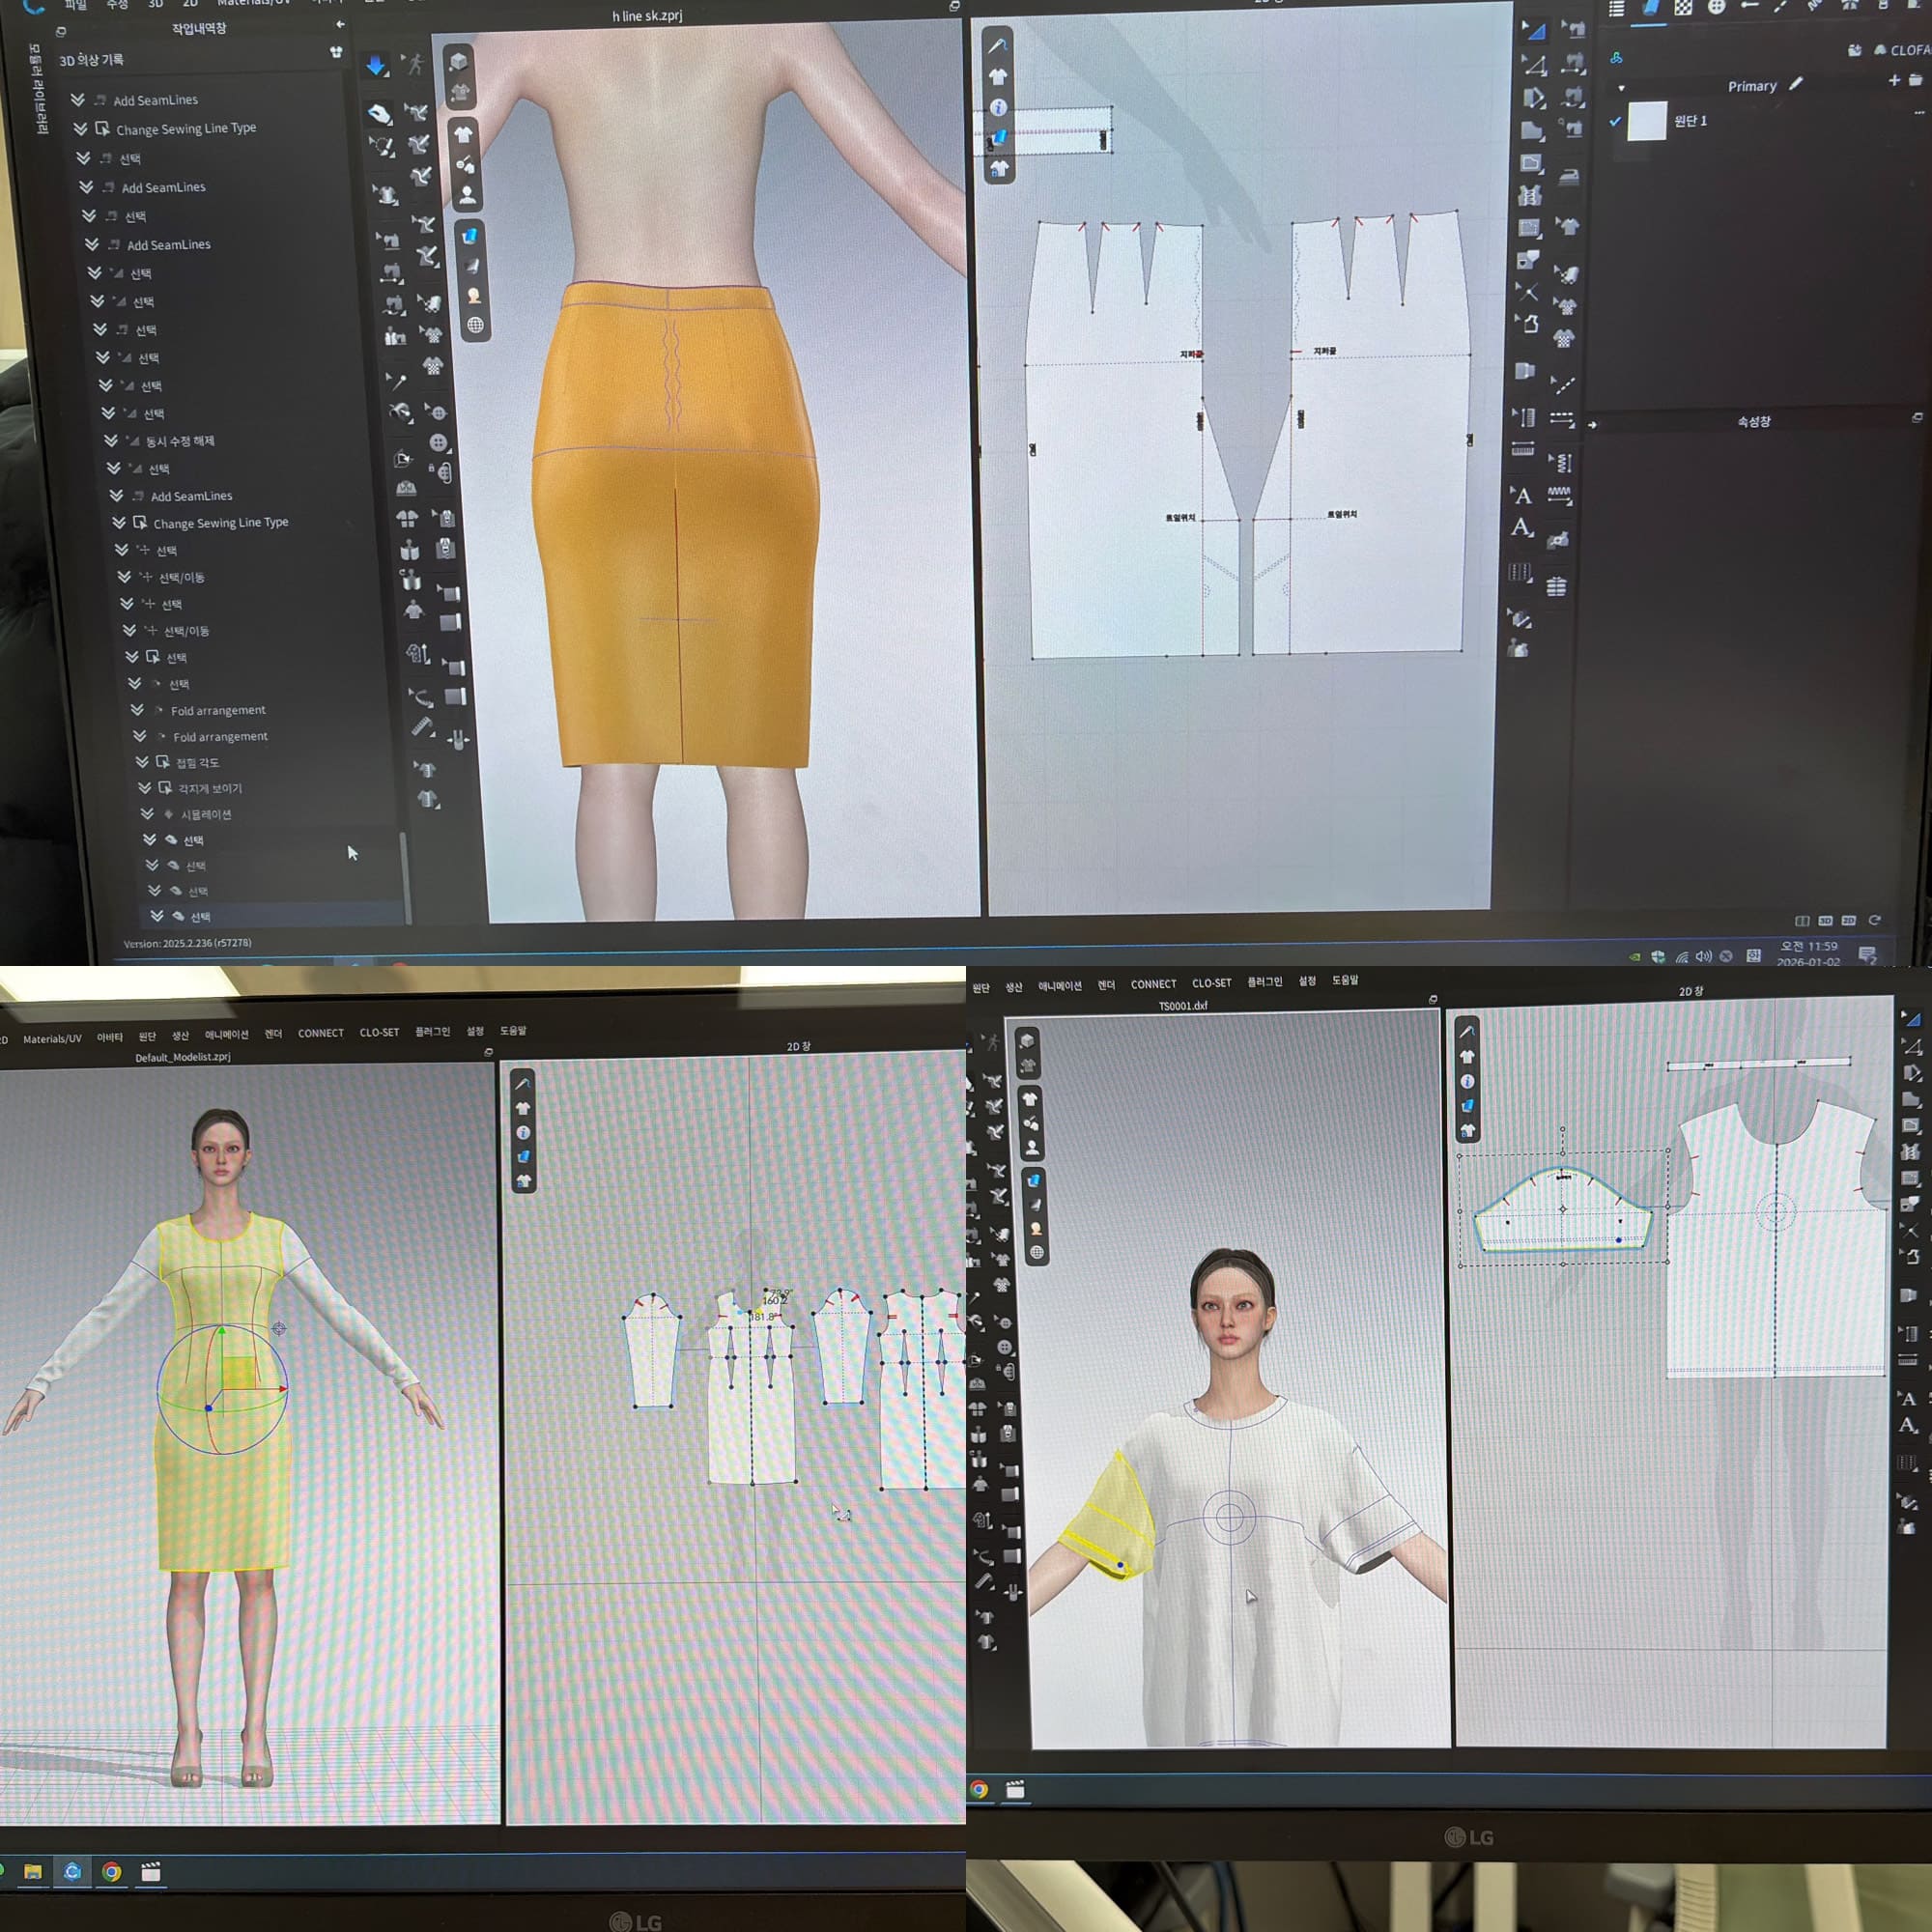Expand the 시뮬레이션 history entry chevron

tap(147, 814)
